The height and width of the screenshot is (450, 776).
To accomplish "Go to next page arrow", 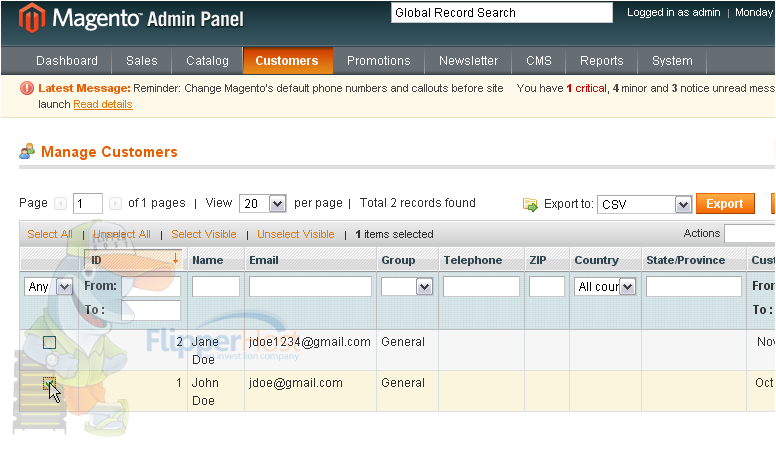I will point(115,203).
